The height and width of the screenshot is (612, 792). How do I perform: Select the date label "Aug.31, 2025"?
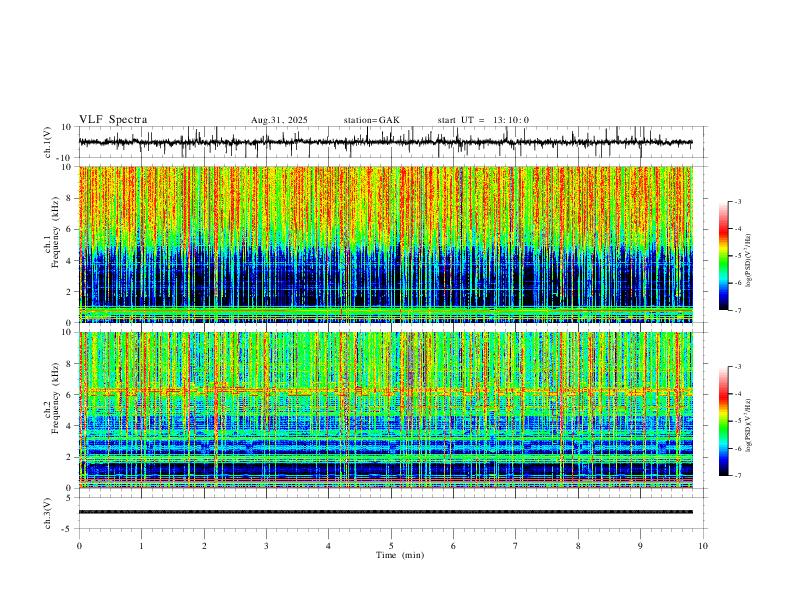coord(279,120)
